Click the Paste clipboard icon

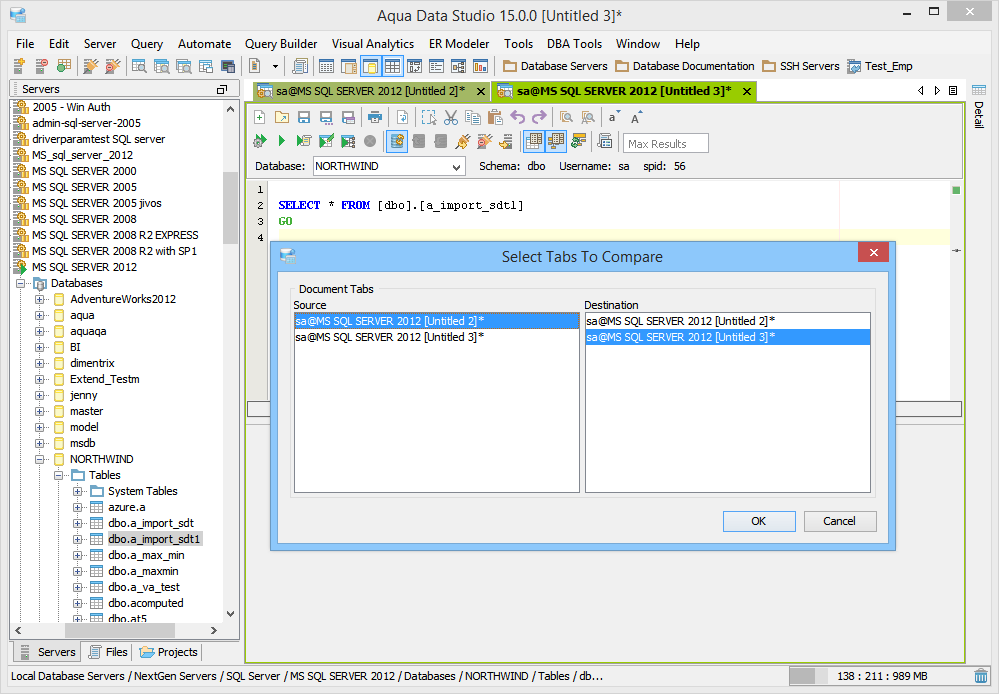coord(495,117)
